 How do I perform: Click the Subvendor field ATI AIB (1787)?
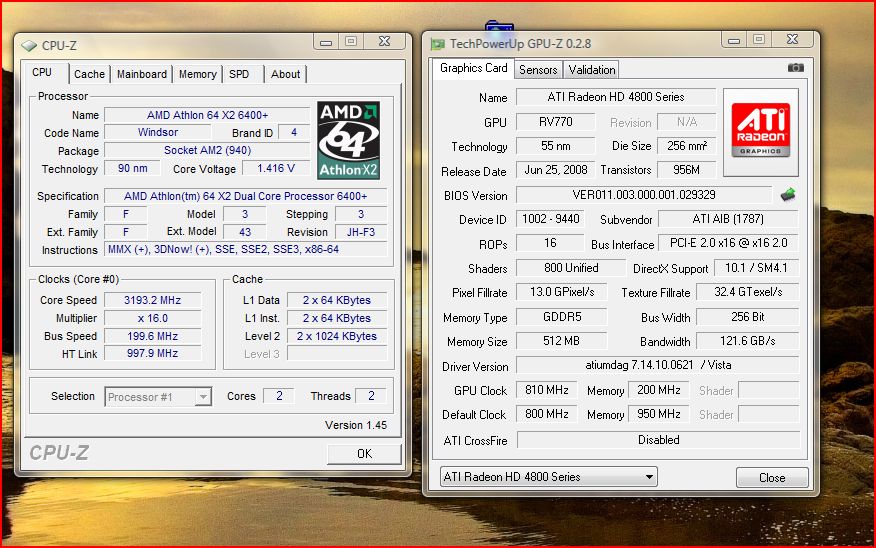(728, 218)
